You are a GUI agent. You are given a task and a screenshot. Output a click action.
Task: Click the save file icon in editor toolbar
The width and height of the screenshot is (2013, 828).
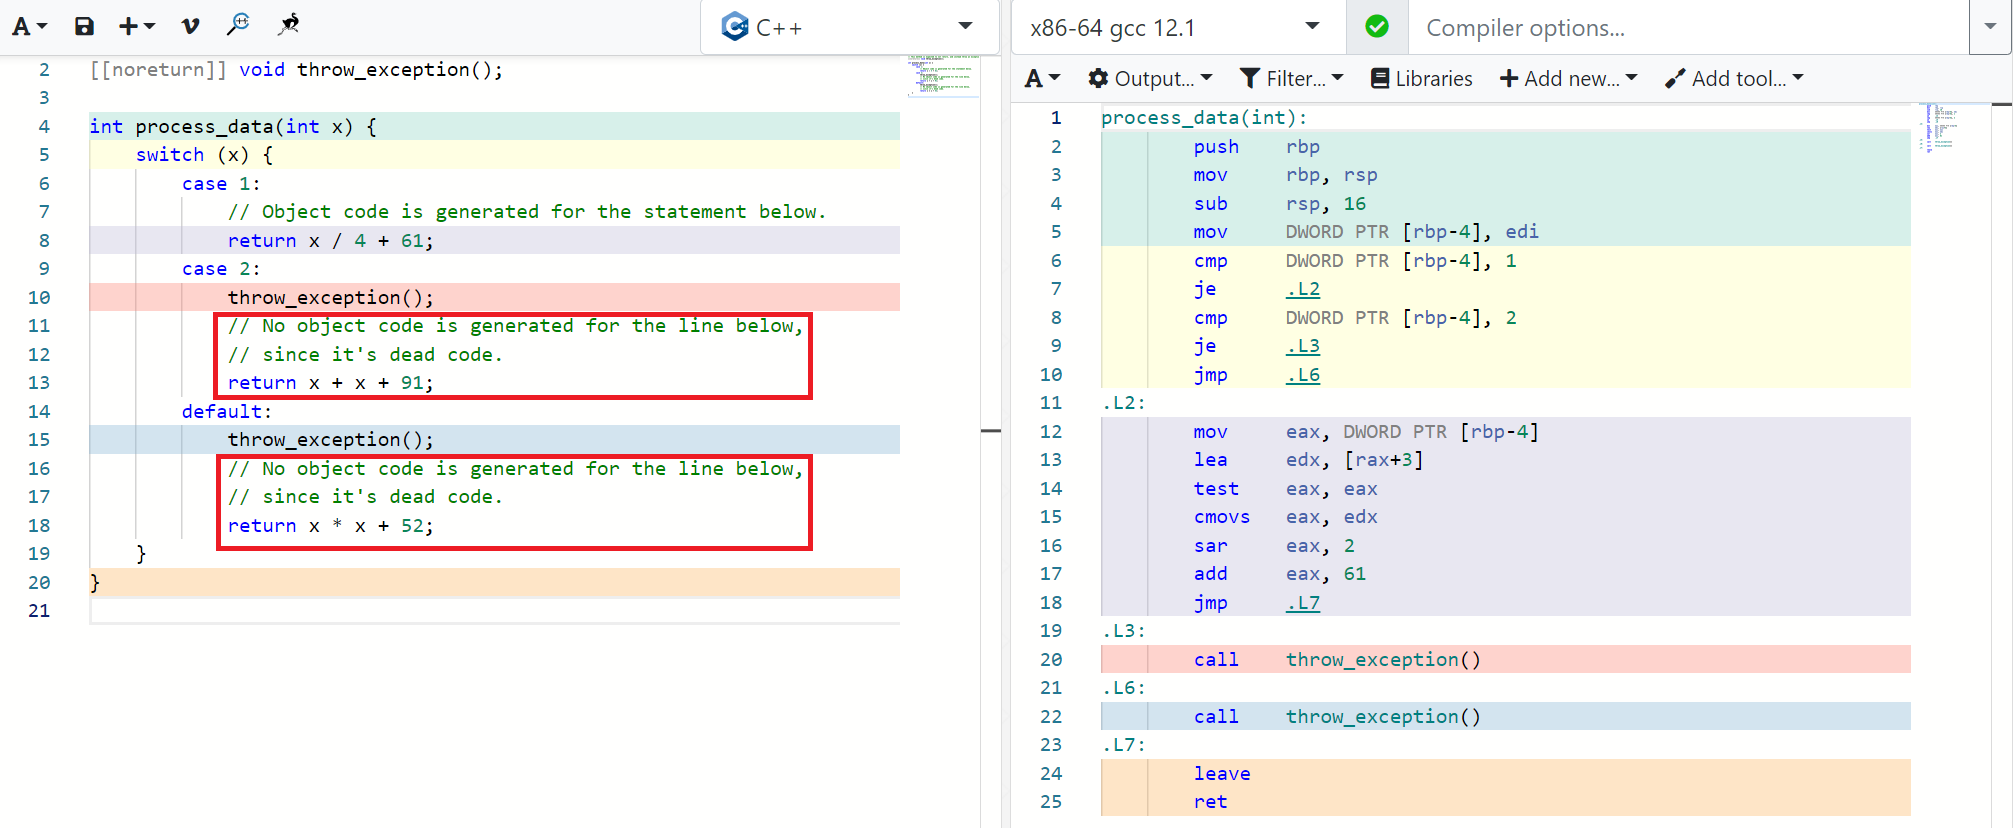coord(84,26)
